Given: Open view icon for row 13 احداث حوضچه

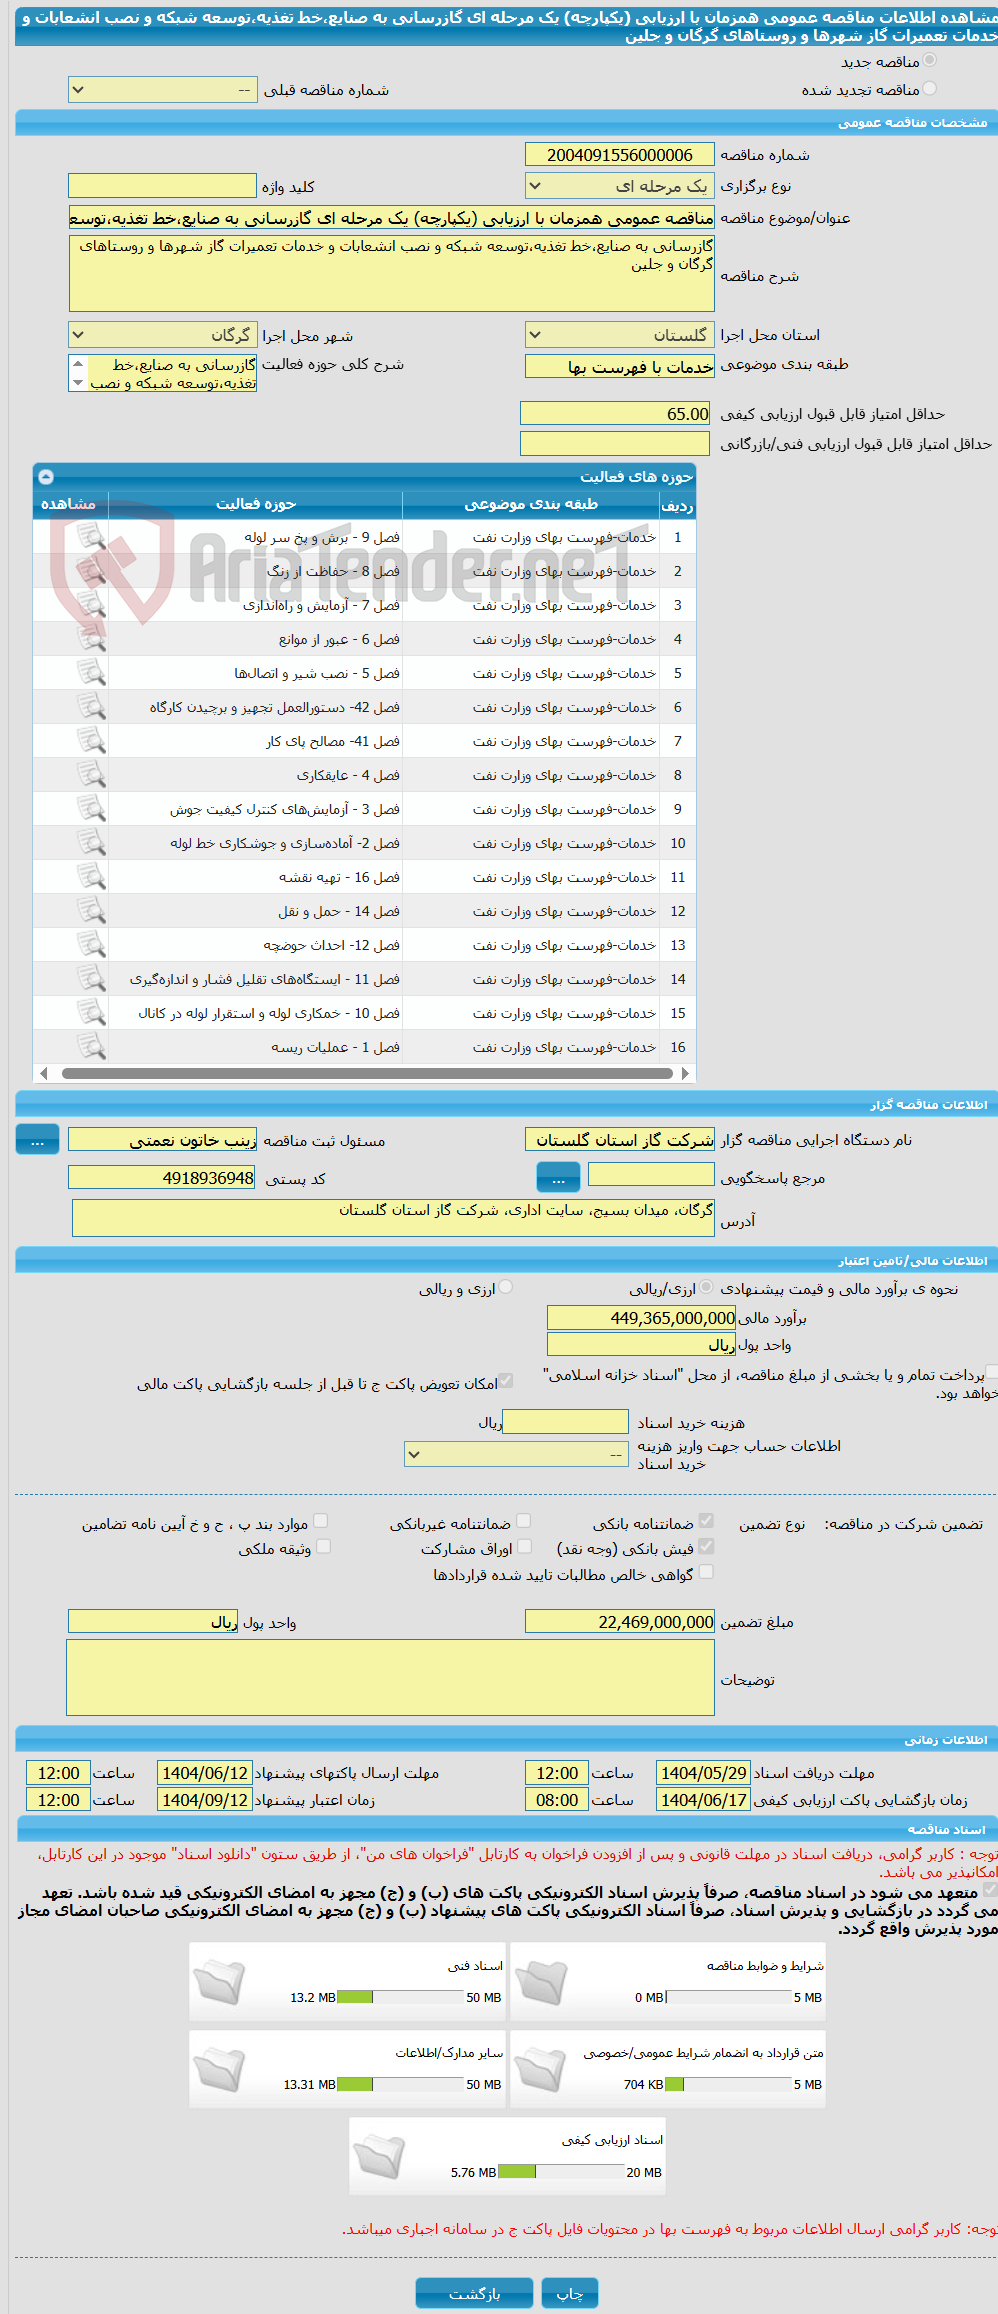Looking at the screenshot, I should tap(91, 945).
